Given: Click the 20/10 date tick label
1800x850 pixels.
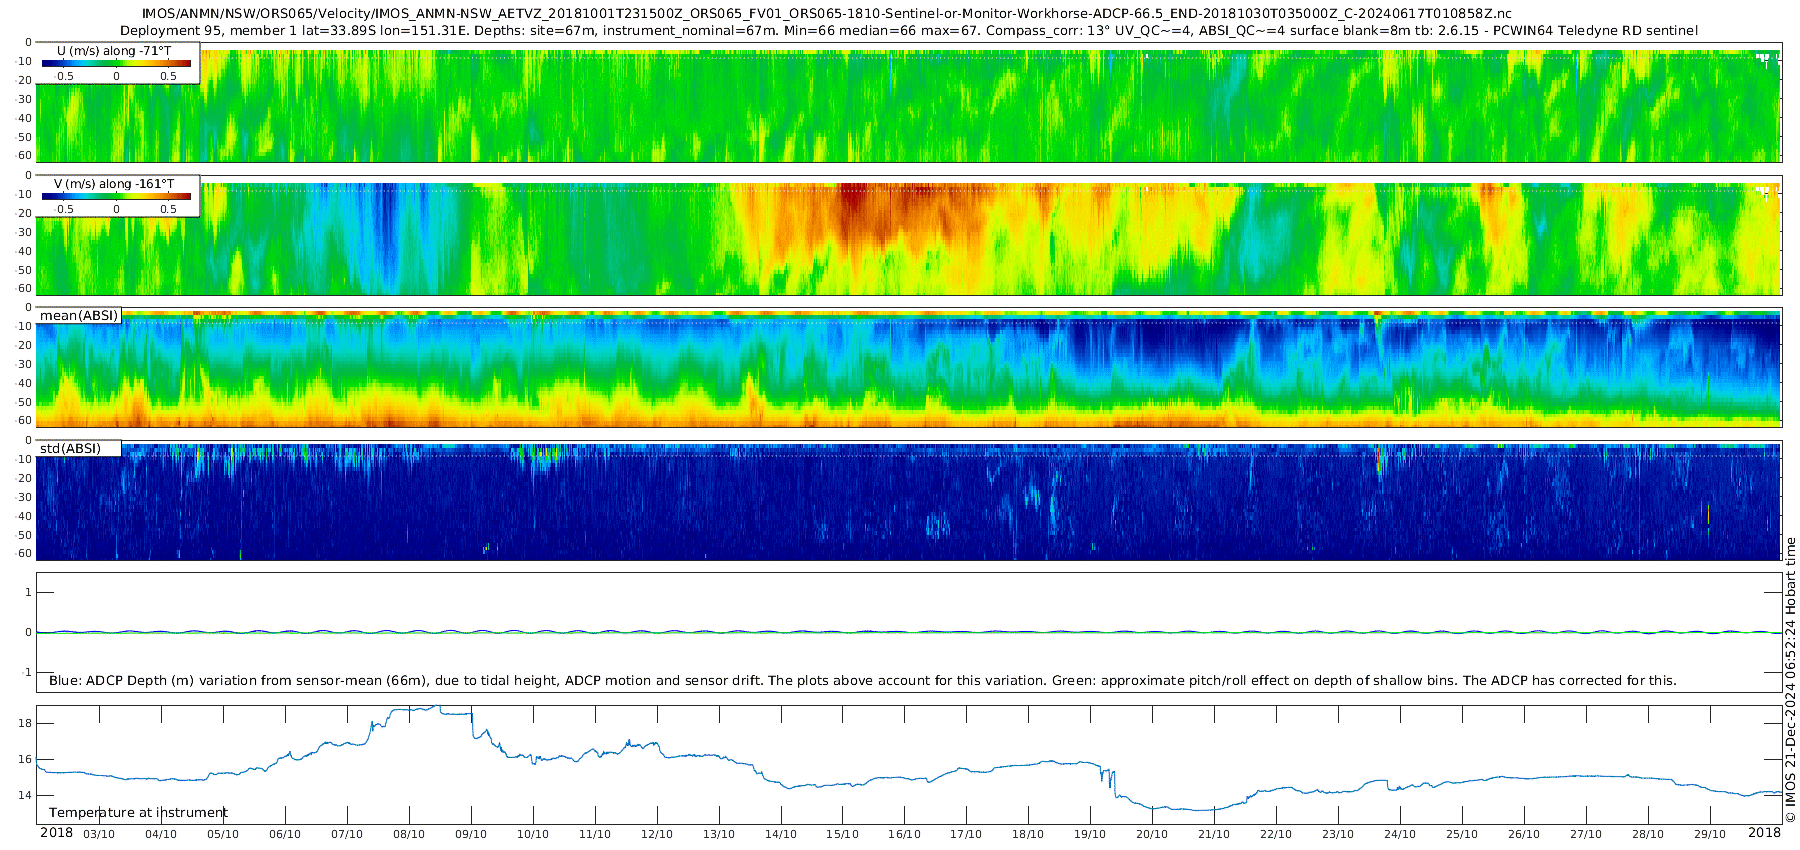Looking at the screenshot, I should (x=1152, y=834).
